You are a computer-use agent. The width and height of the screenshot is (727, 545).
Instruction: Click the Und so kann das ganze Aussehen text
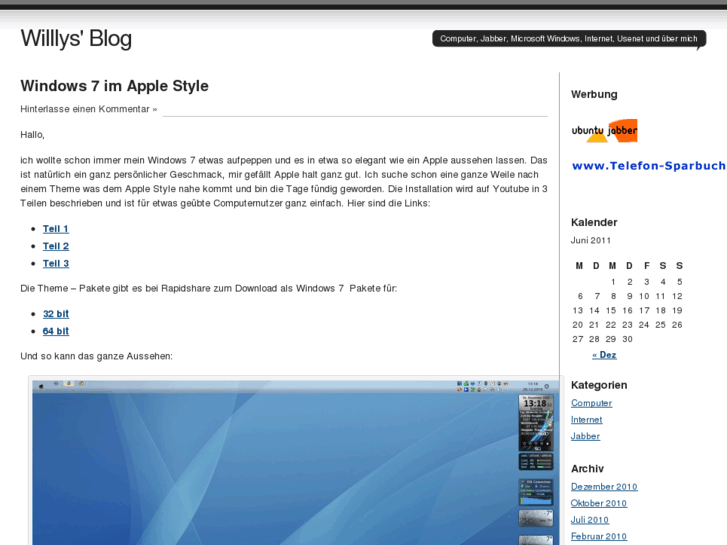pos(96,356)
